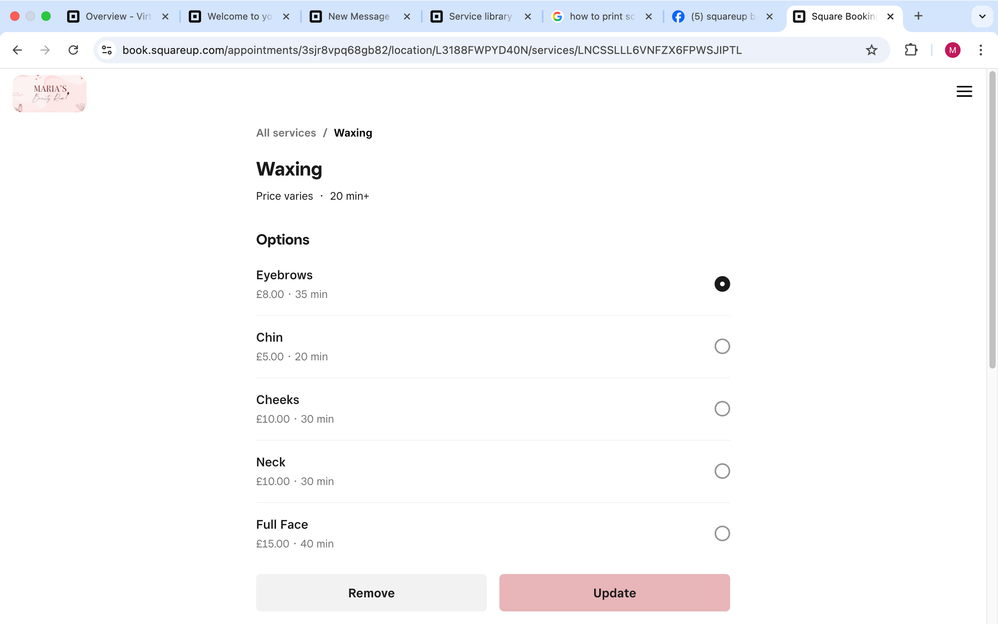Switch to the New Message tab
This screenshot has width=998, height=624.
[358, 17]
